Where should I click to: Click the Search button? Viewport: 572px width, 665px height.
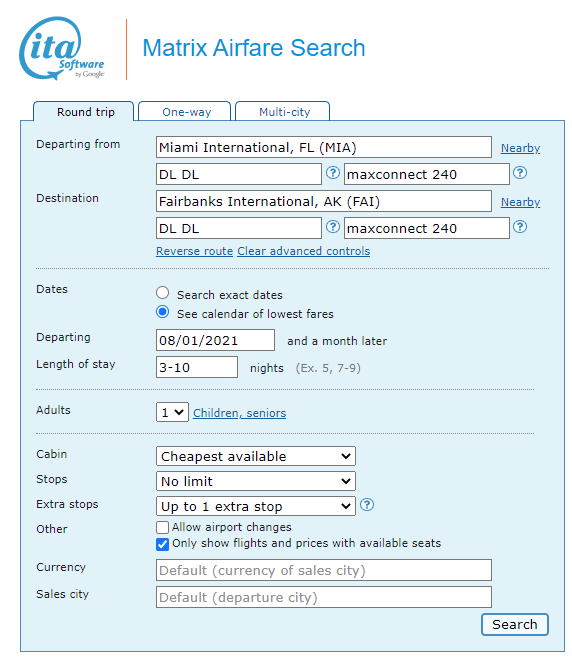pyautogui.click(x=515, y=624)
